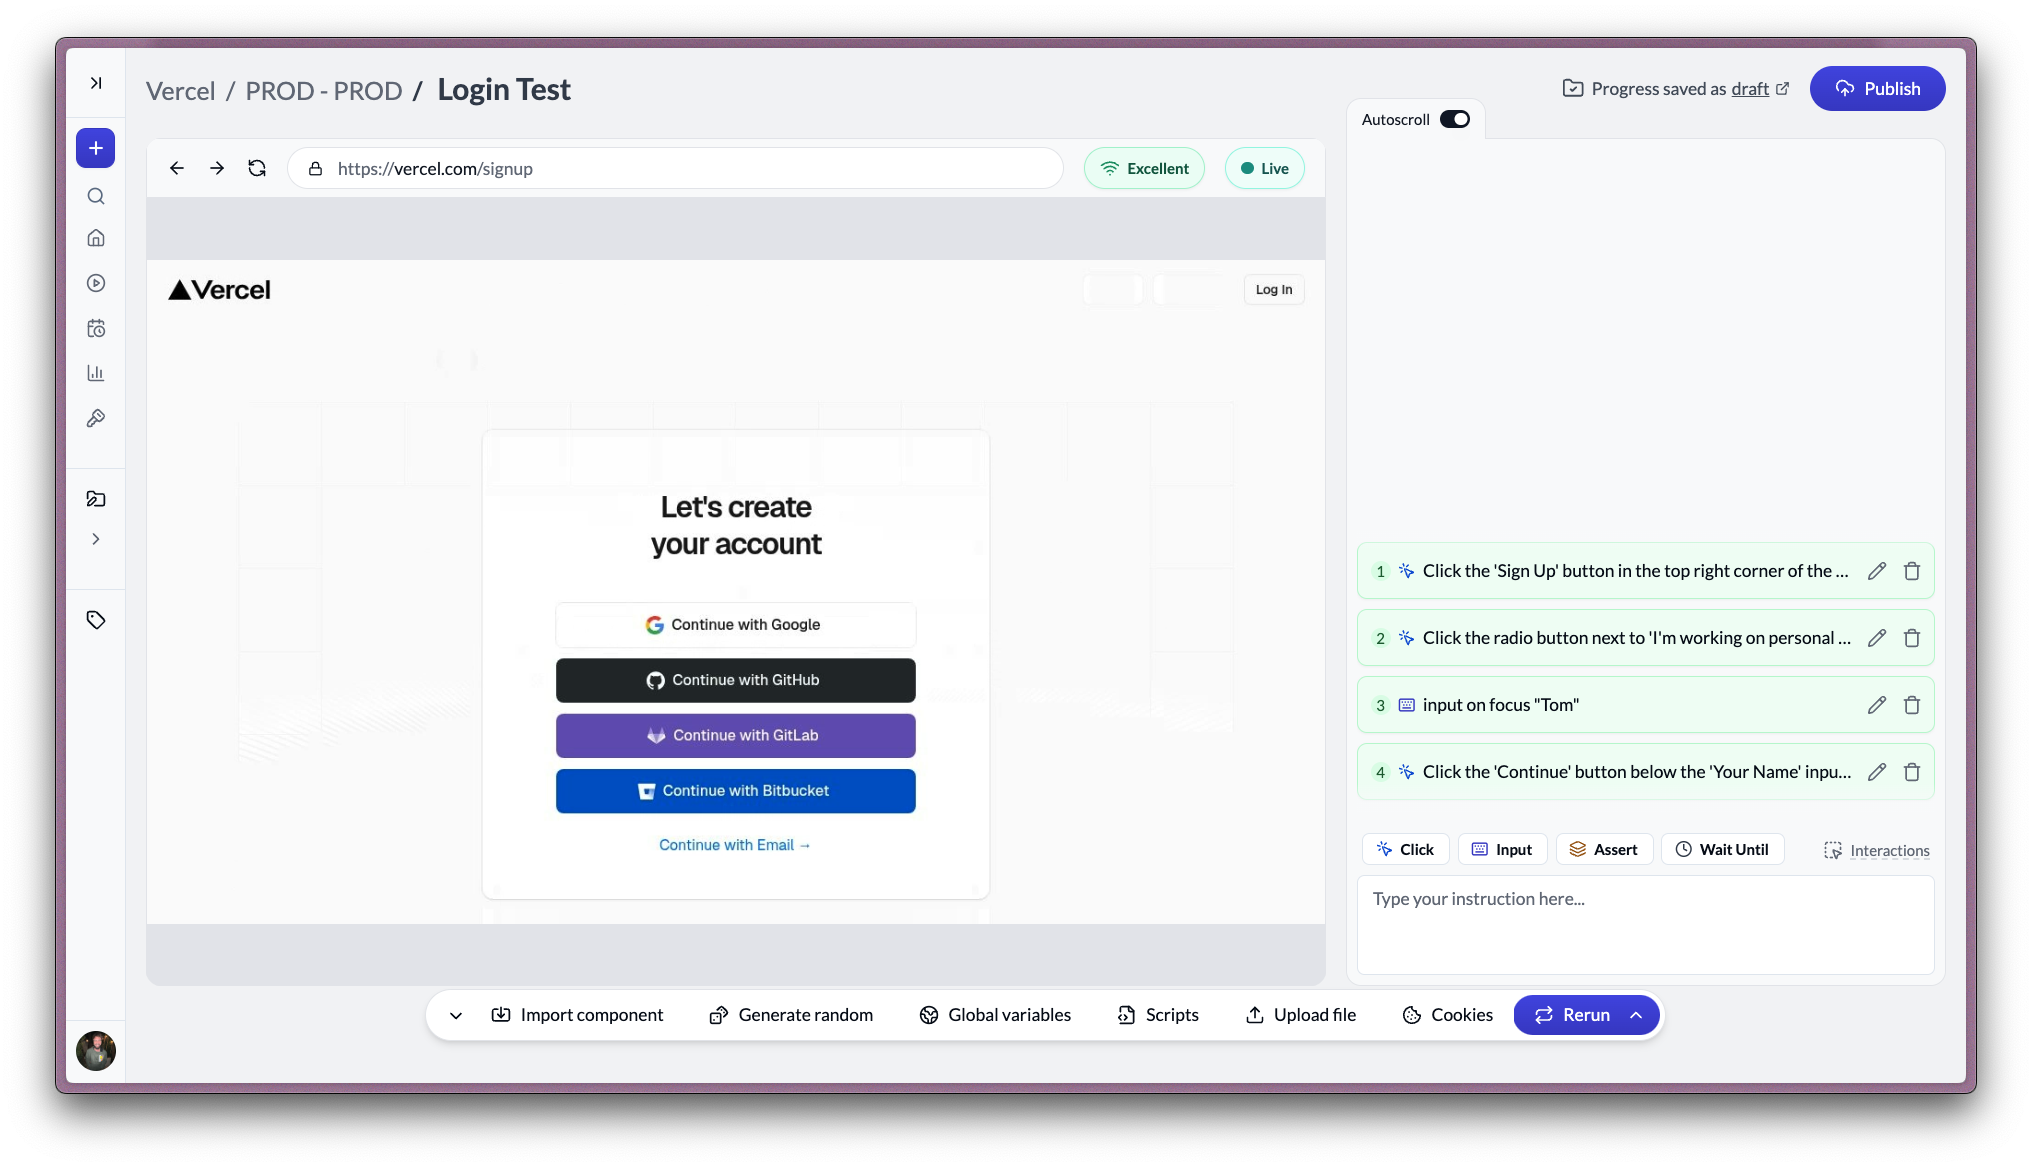Expand the Rerun button's chevron dropdown
This screenshot has width=2032, height=1167.
pyautogui.click(x=1637, y=1014)
